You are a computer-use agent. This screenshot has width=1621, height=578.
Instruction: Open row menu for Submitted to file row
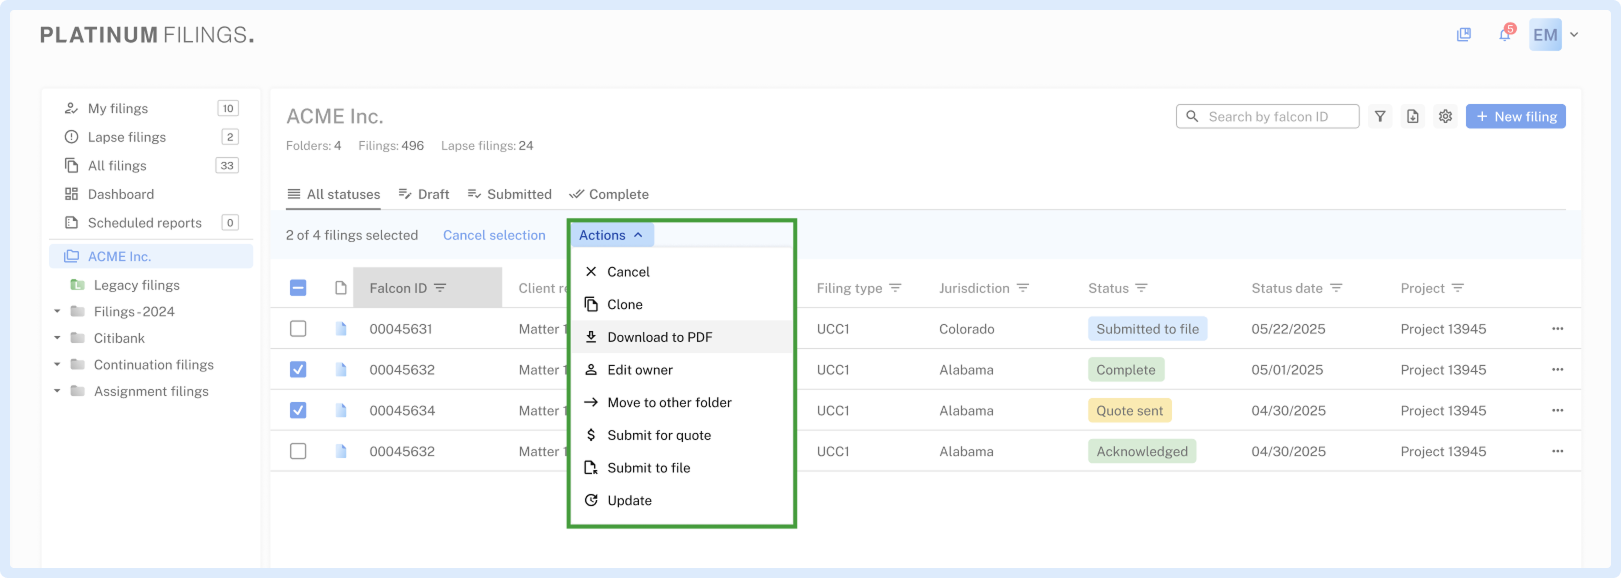point(1557,328)
